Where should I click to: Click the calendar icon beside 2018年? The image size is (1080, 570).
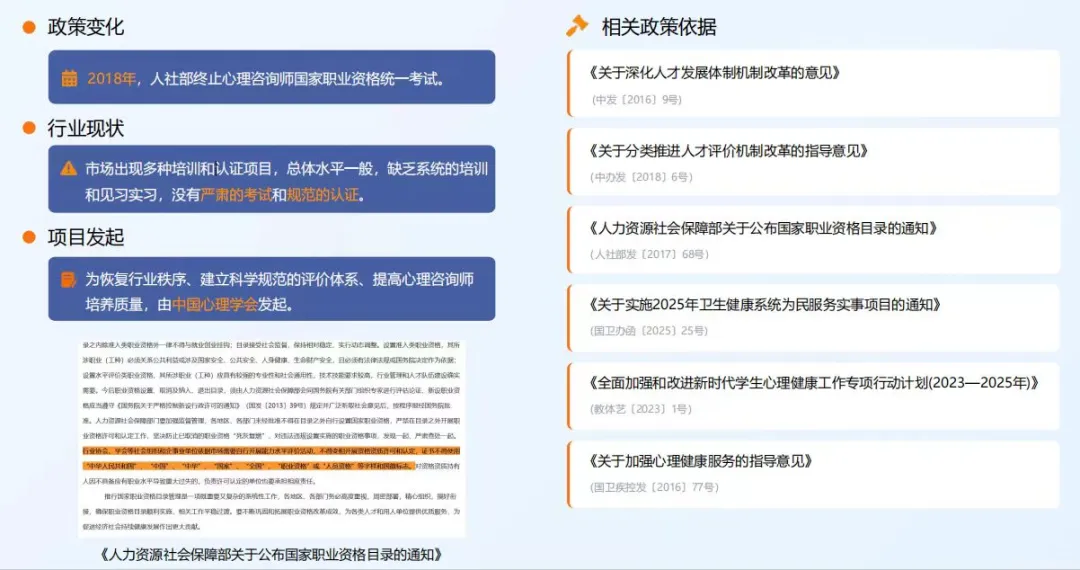pyautogui.click(x=70, y=78)
